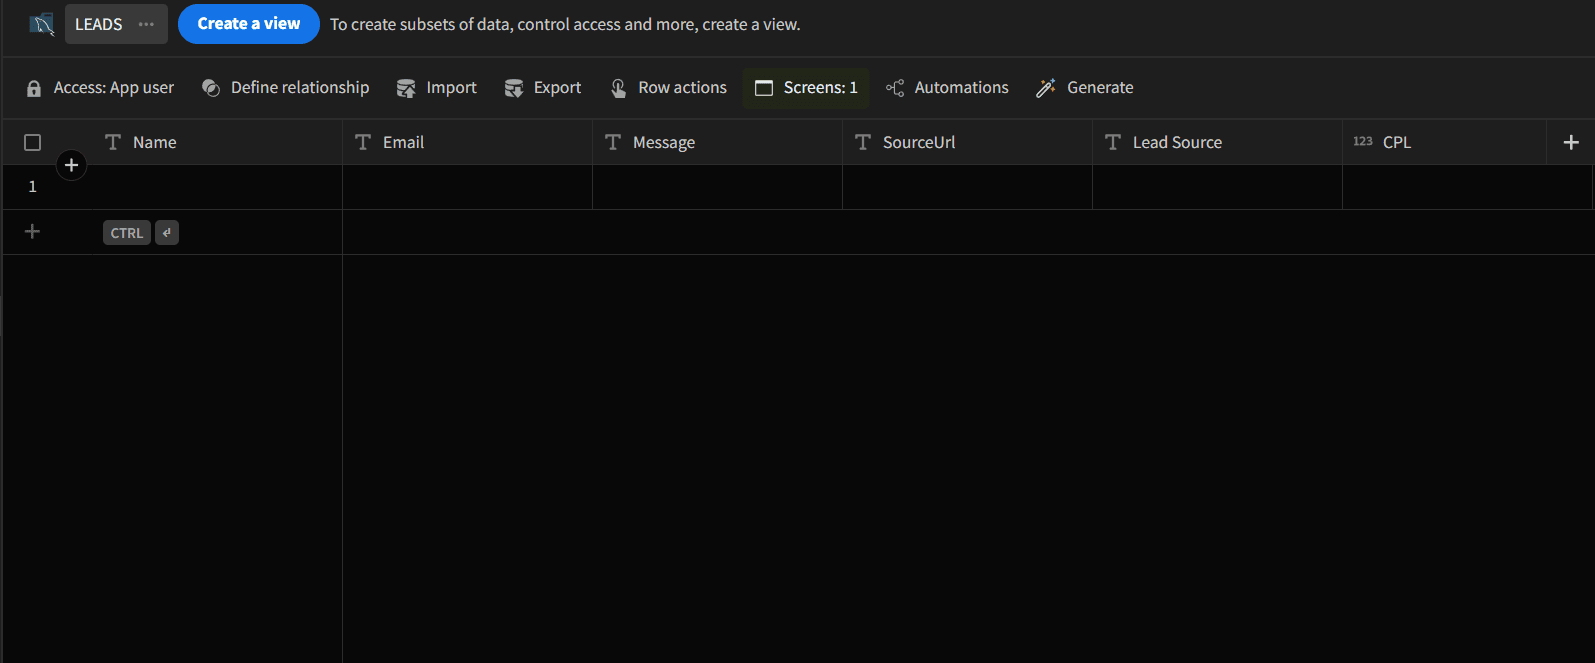Open the SourceUrl column header

click(968, 142)
